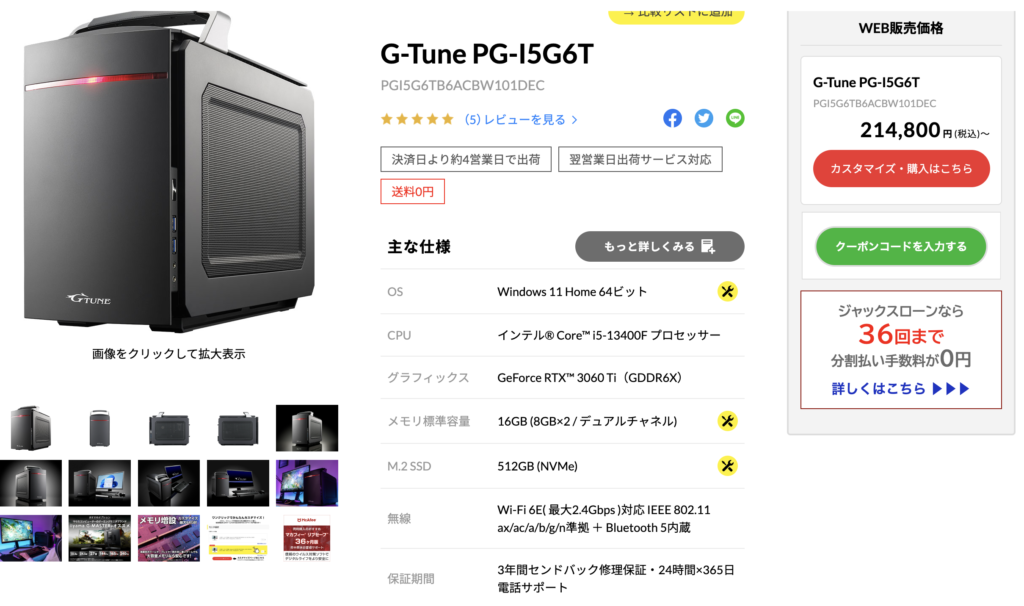This screenshot has width=1024, height=606.
Task: Click the five-star rating icons
Action: tap(417, 120)
